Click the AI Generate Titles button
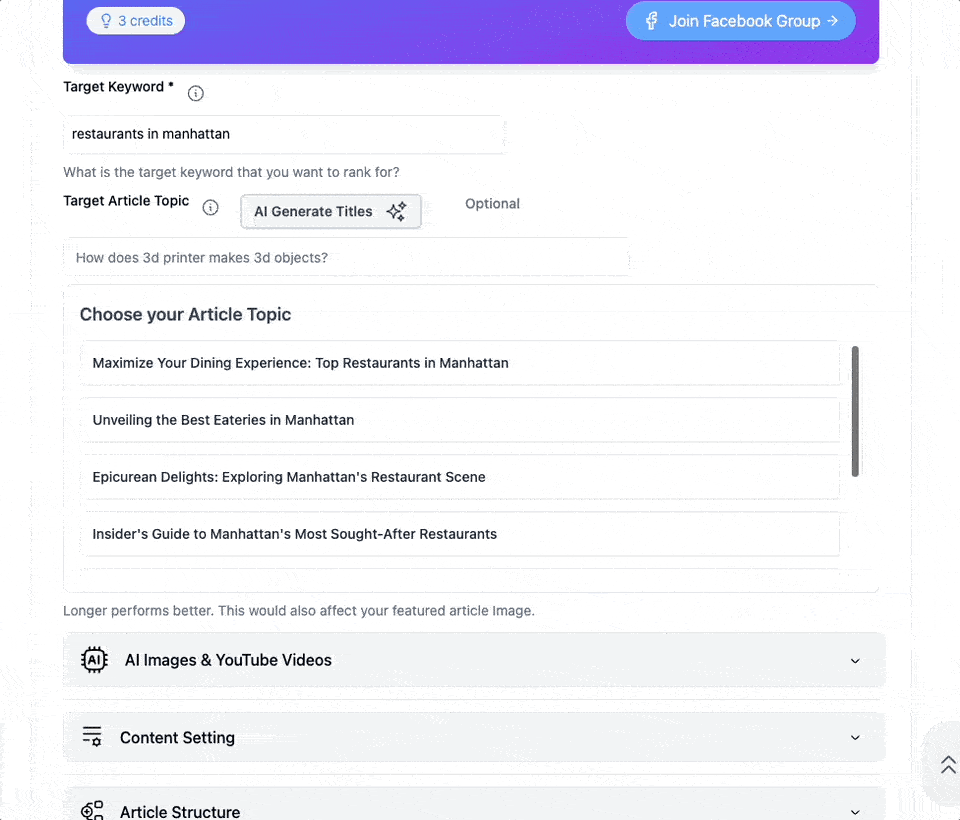The height and width of the screenshot is (820, 960). [330, 211]
